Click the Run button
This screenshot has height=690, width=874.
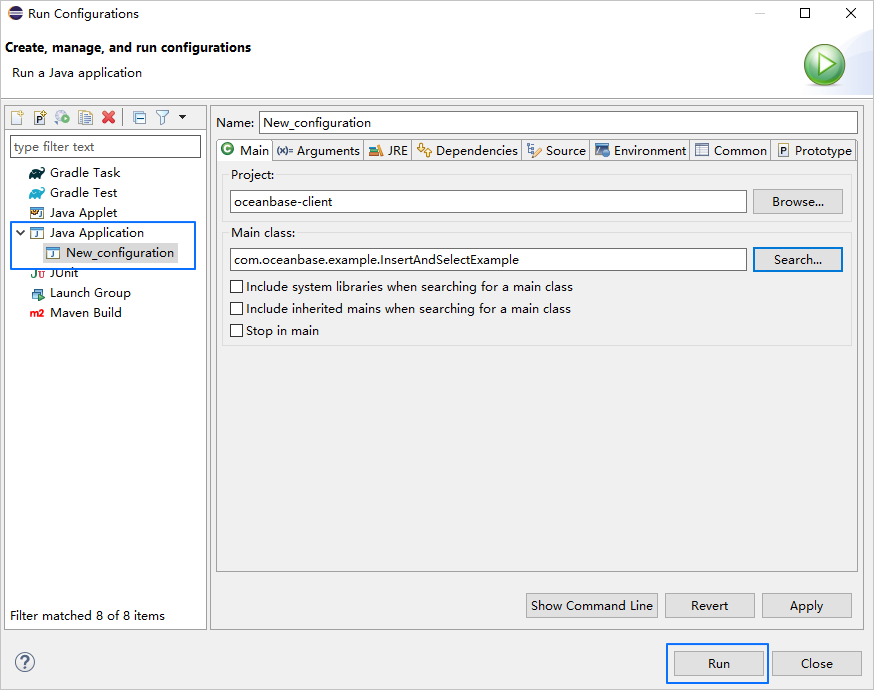click(718, 663)
